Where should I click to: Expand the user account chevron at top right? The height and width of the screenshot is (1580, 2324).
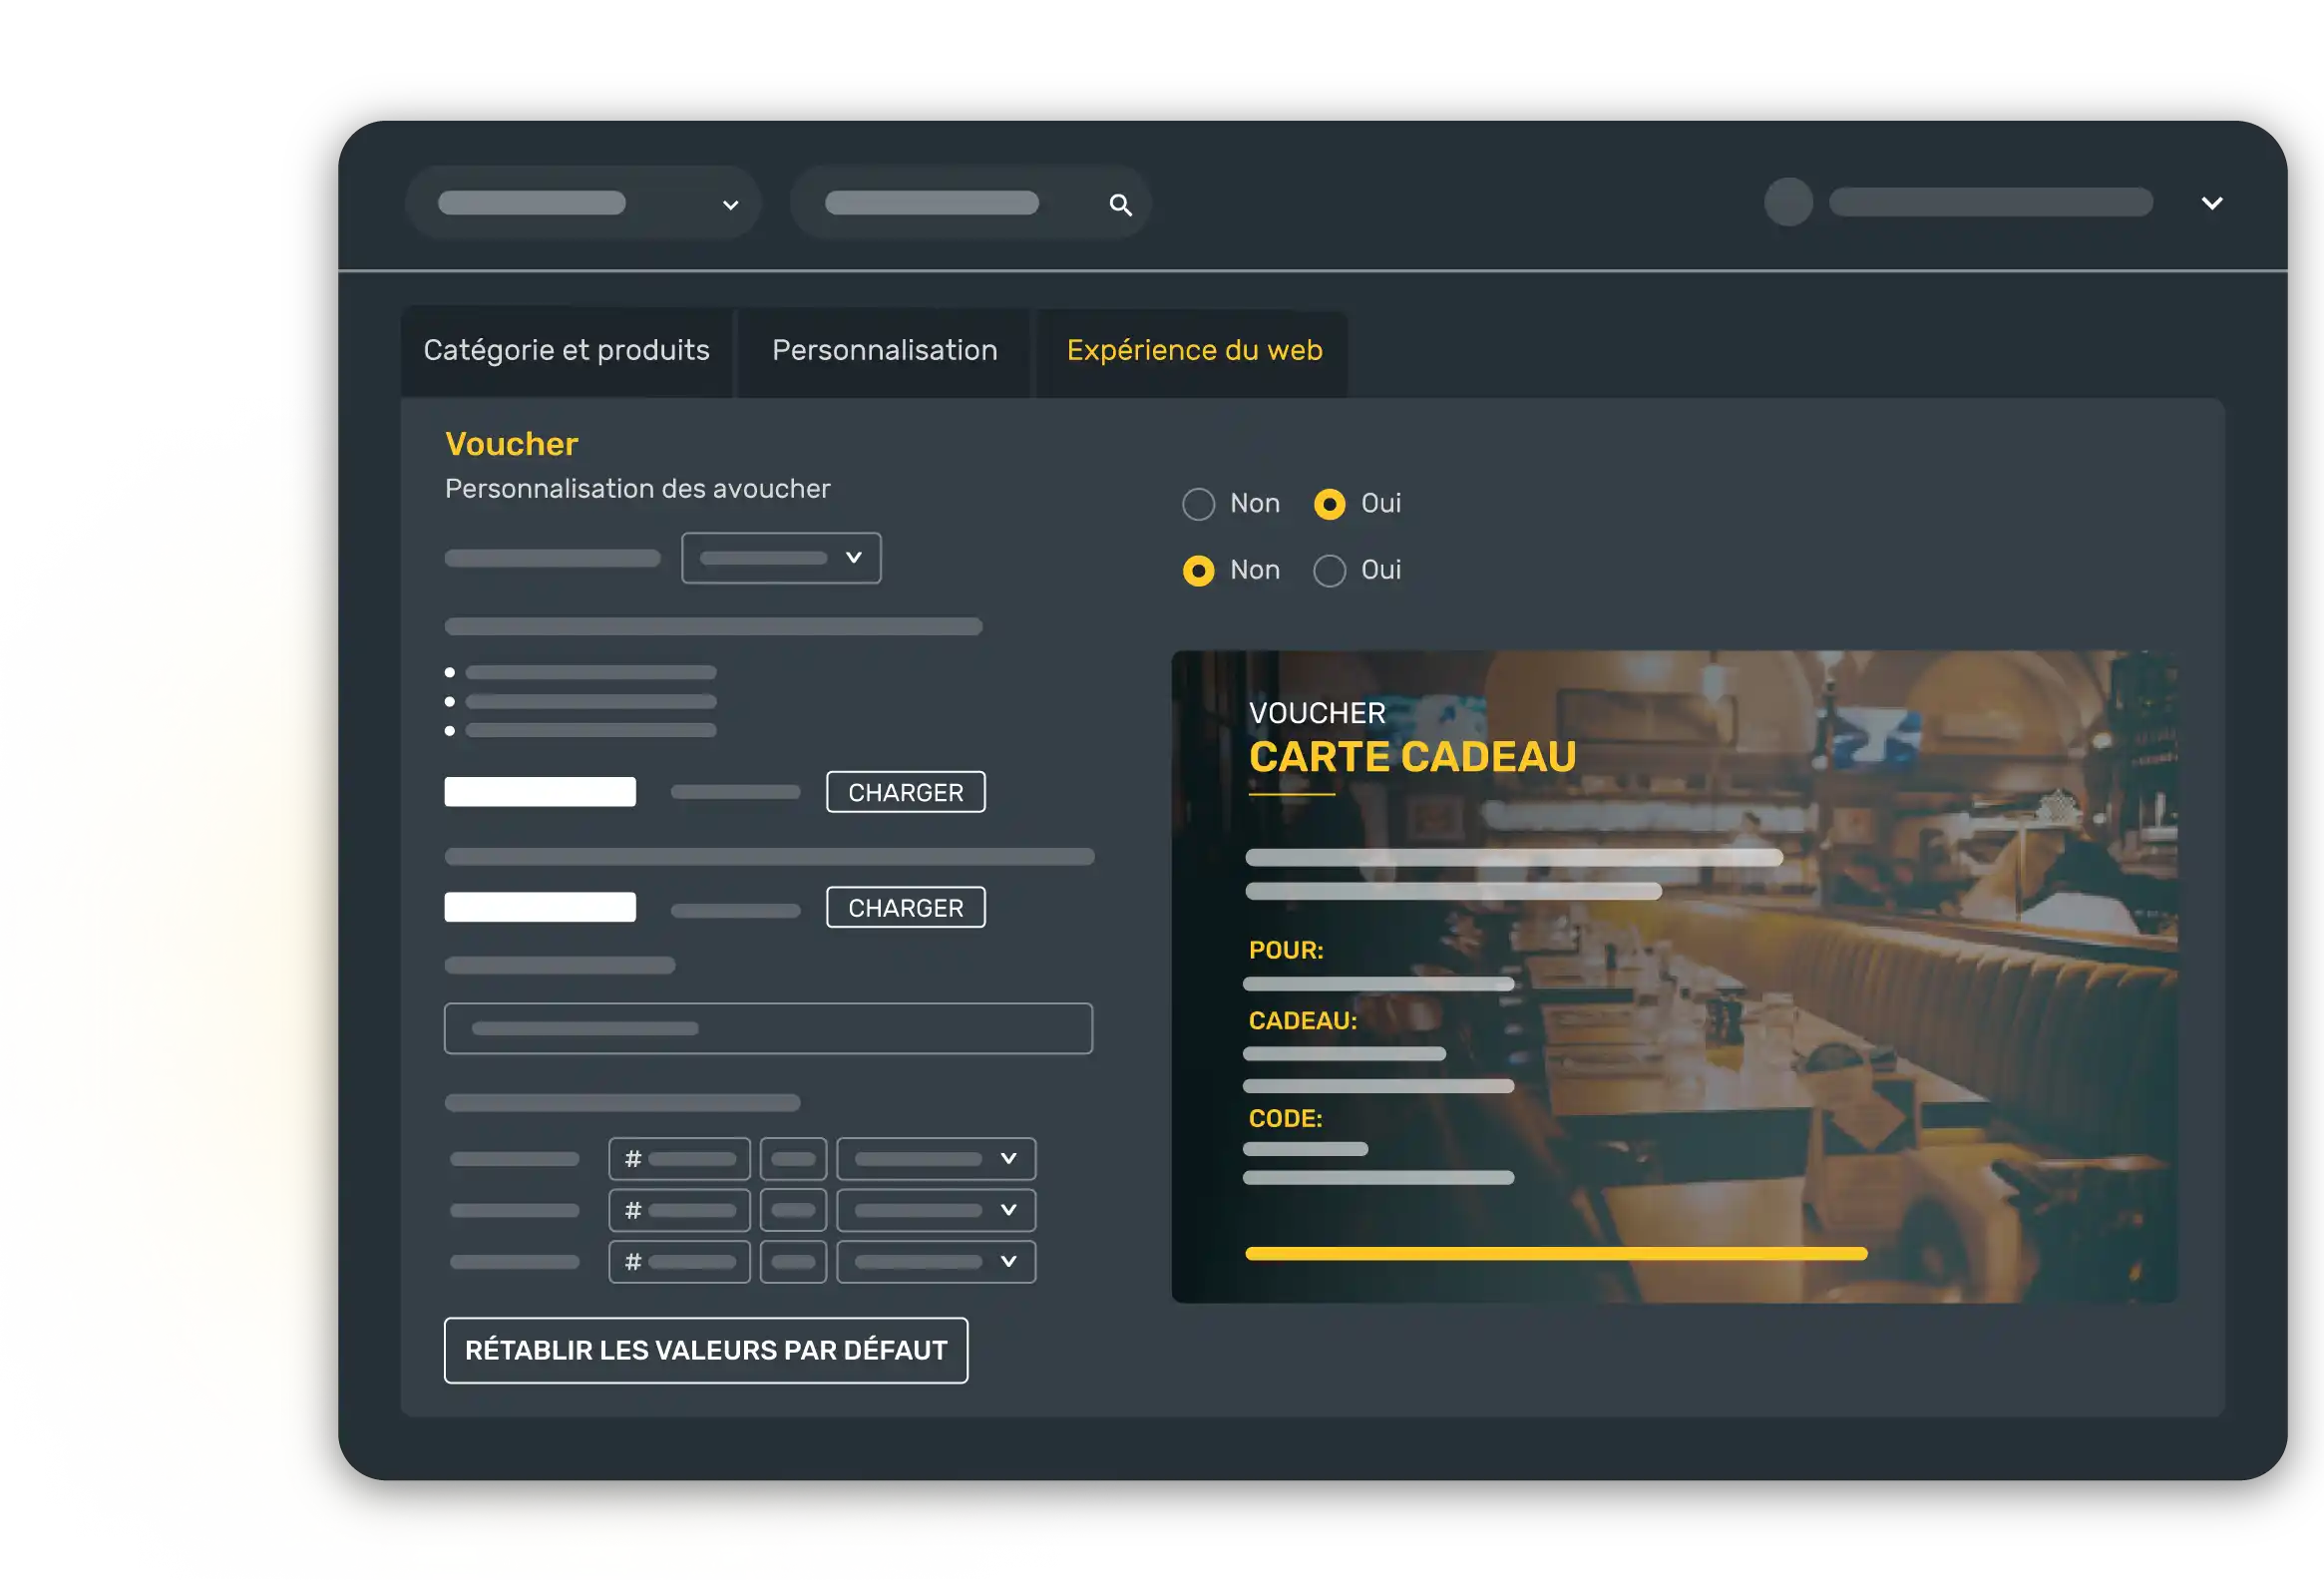click(x=2211, y=203)
